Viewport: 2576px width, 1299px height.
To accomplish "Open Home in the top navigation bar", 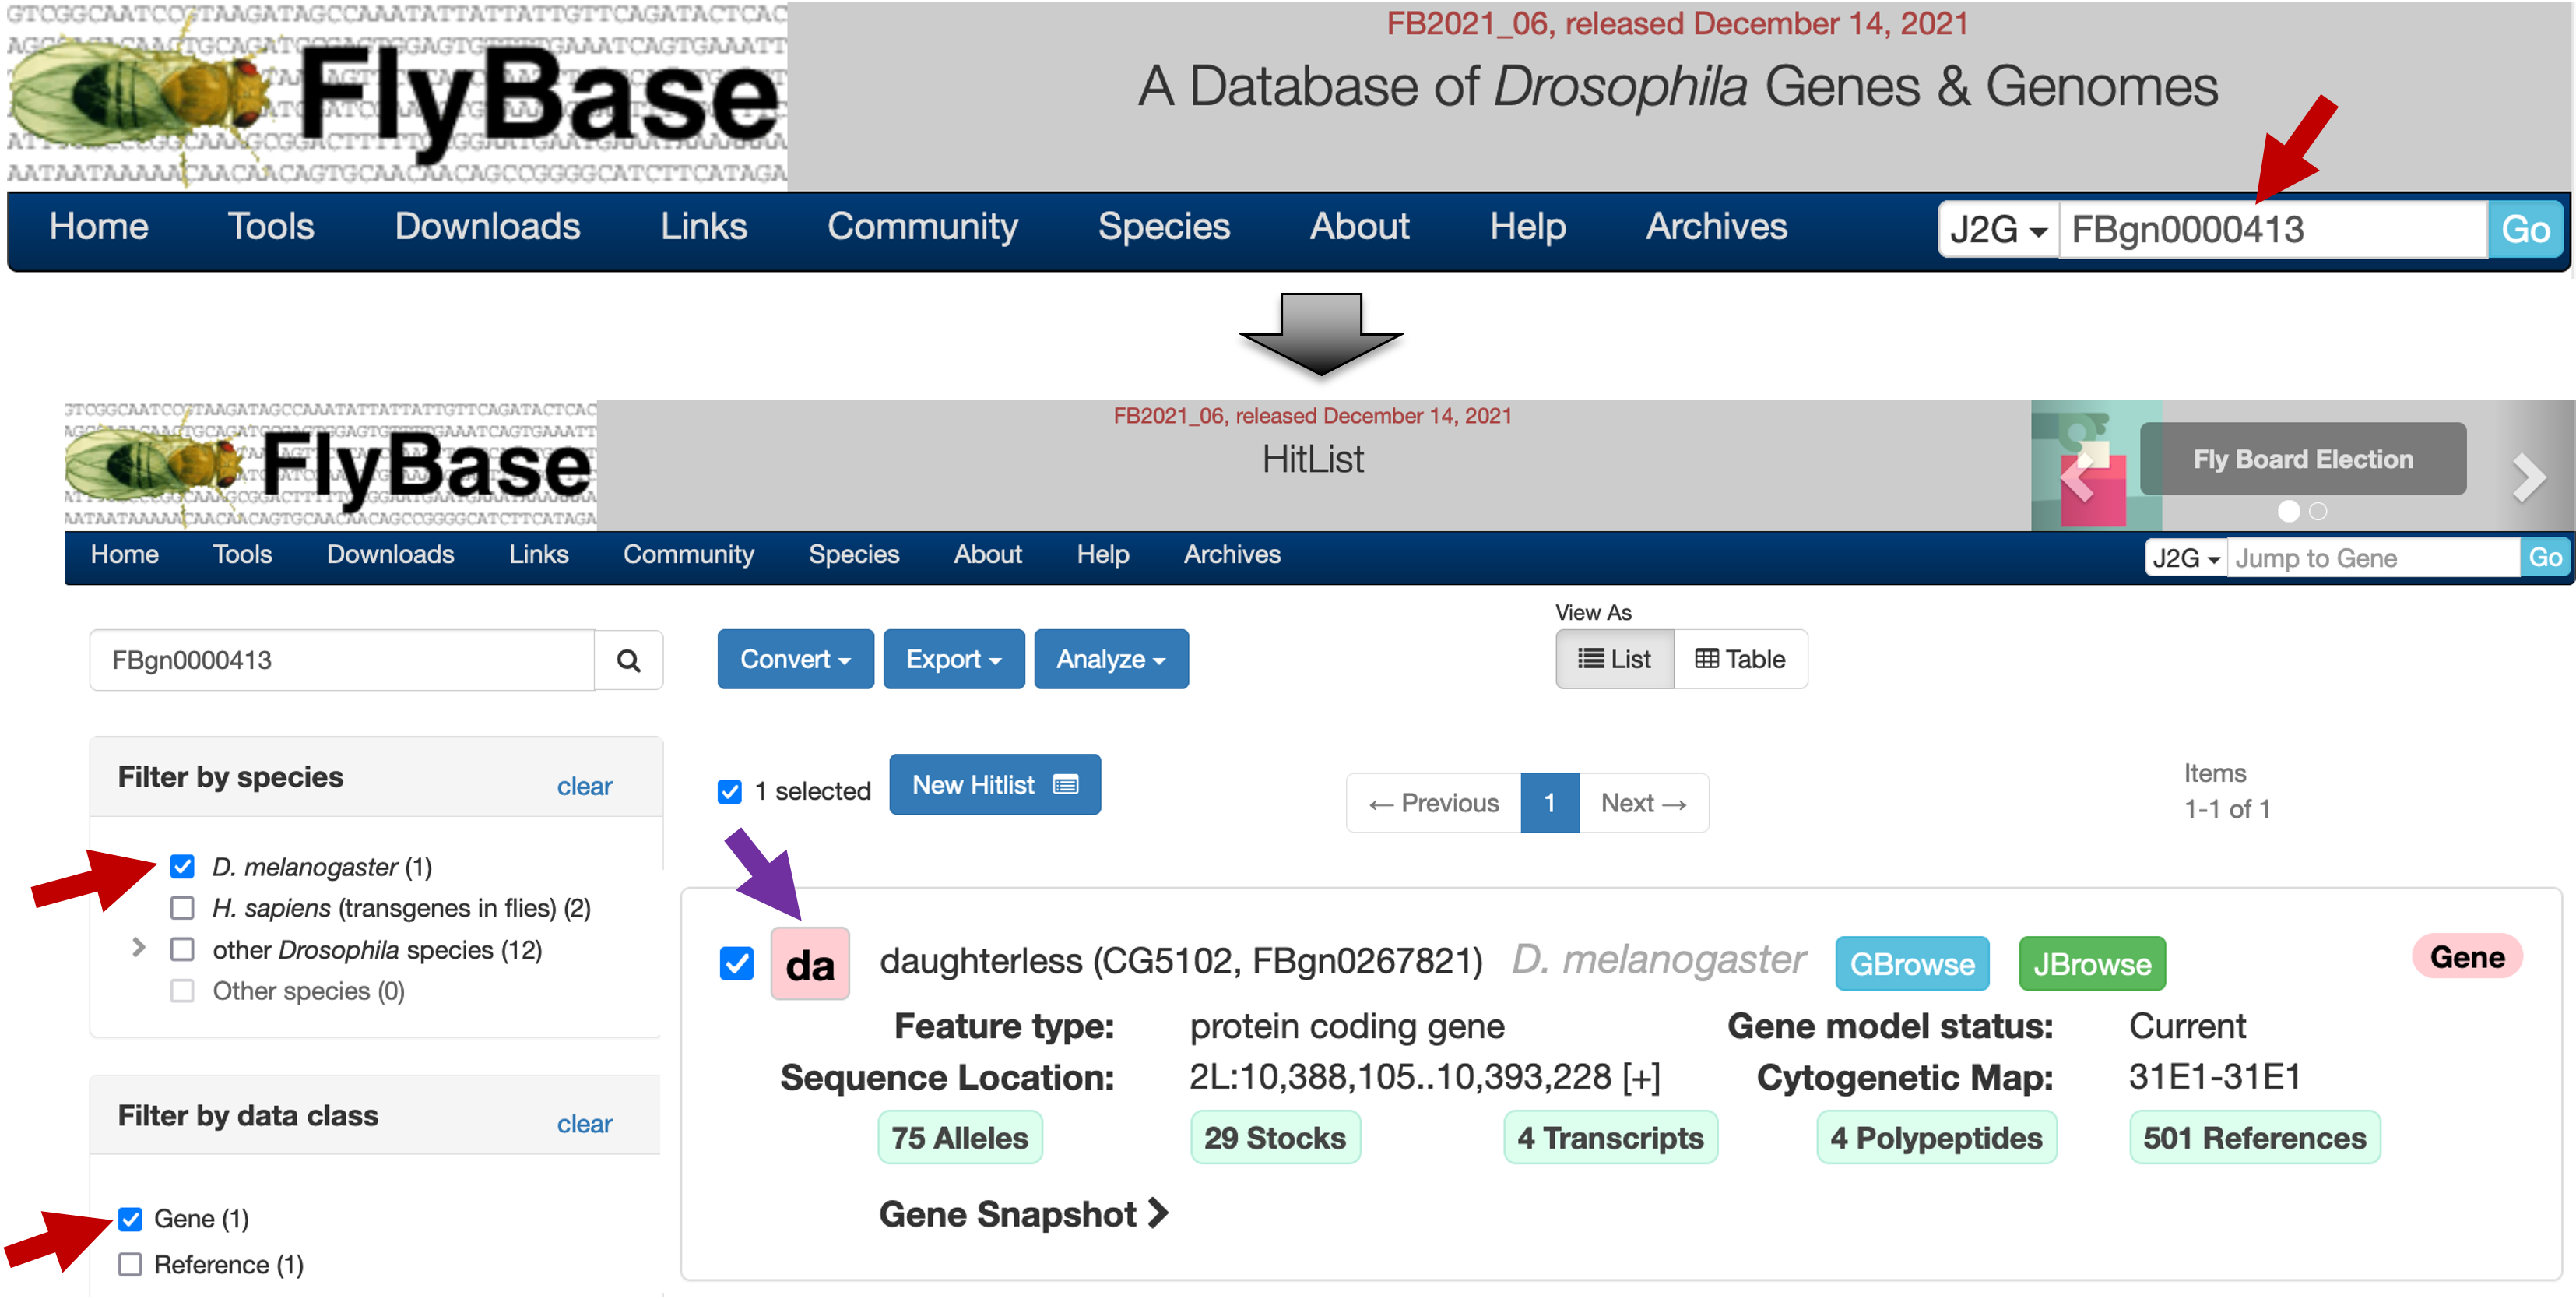I will [99, 226].
